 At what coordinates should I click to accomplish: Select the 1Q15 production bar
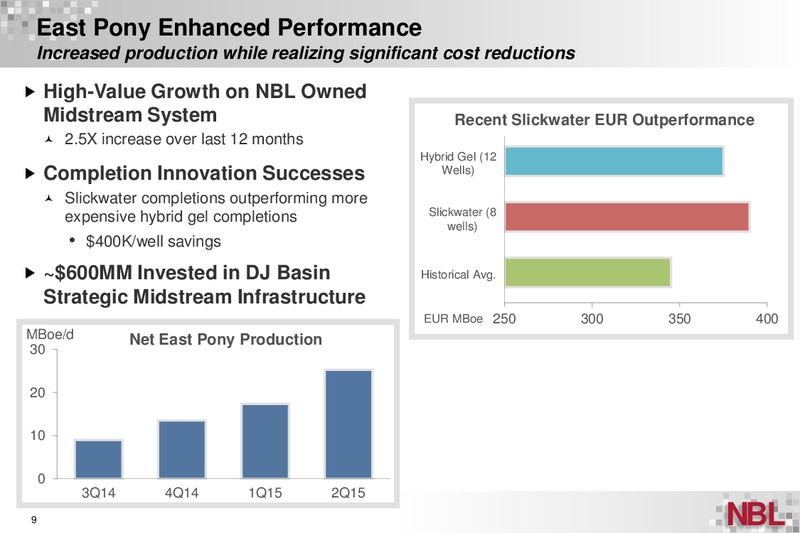tap(265, 441)
